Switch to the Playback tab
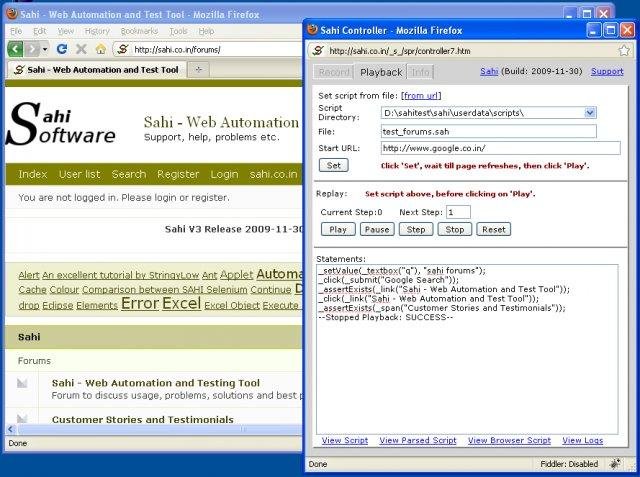Image resolution: width=640 pixels, height=477 pixels. 381,72
